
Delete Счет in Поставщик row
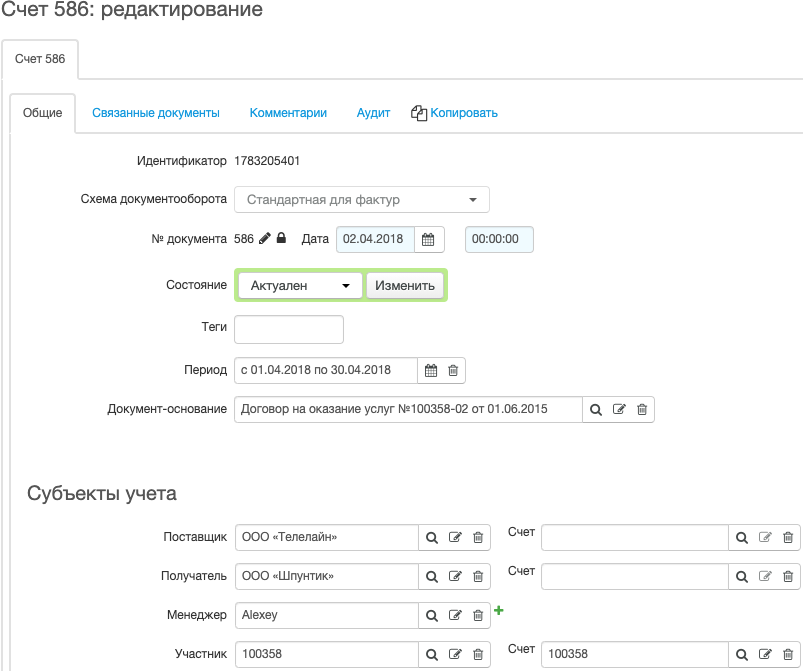(x=788, y=537)
